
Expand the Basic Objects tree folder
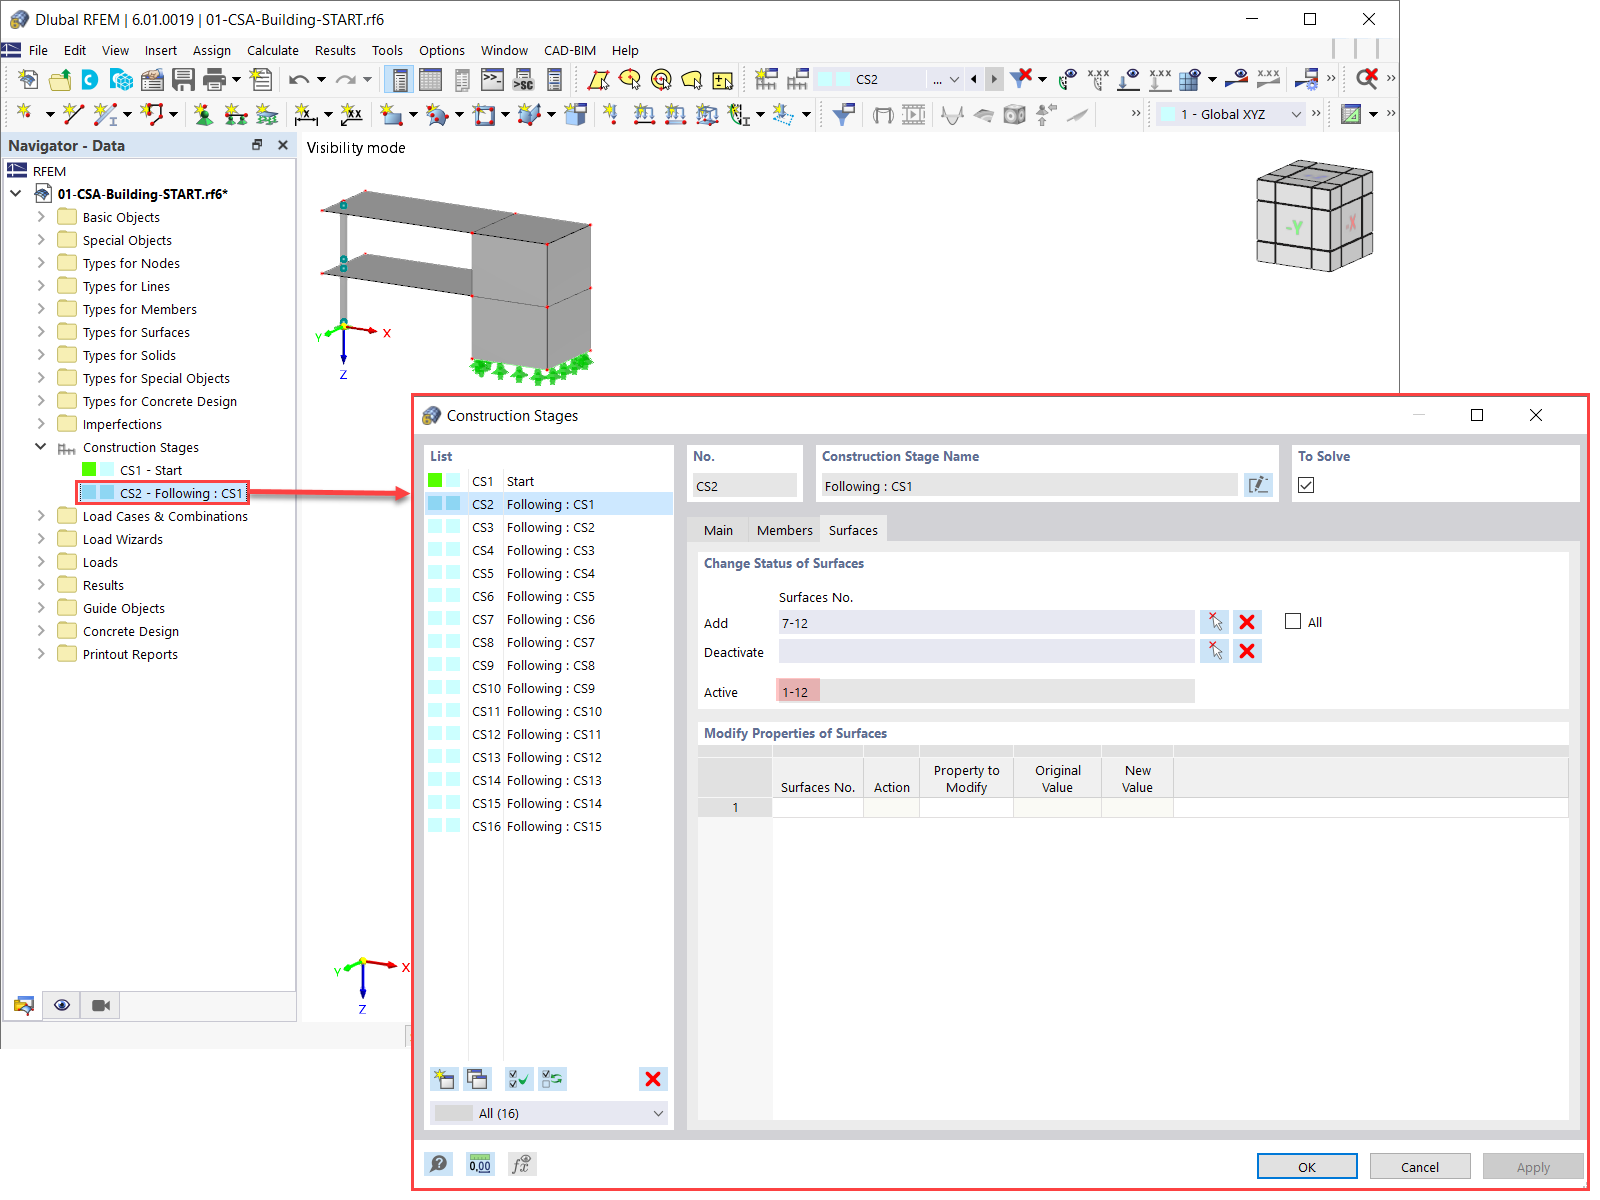point(41,216)
